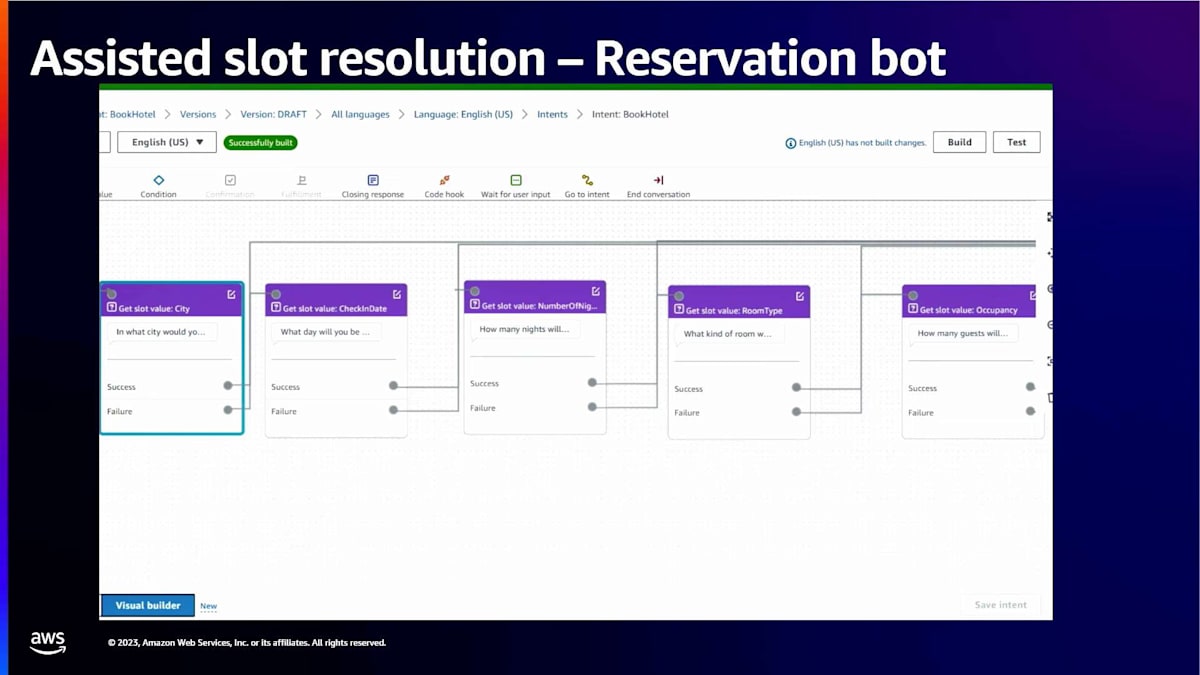This screenshot has height=675, width=1200.
Task: Click the 'In what city would yo...' prompt
Action: (x=163, y=332)
